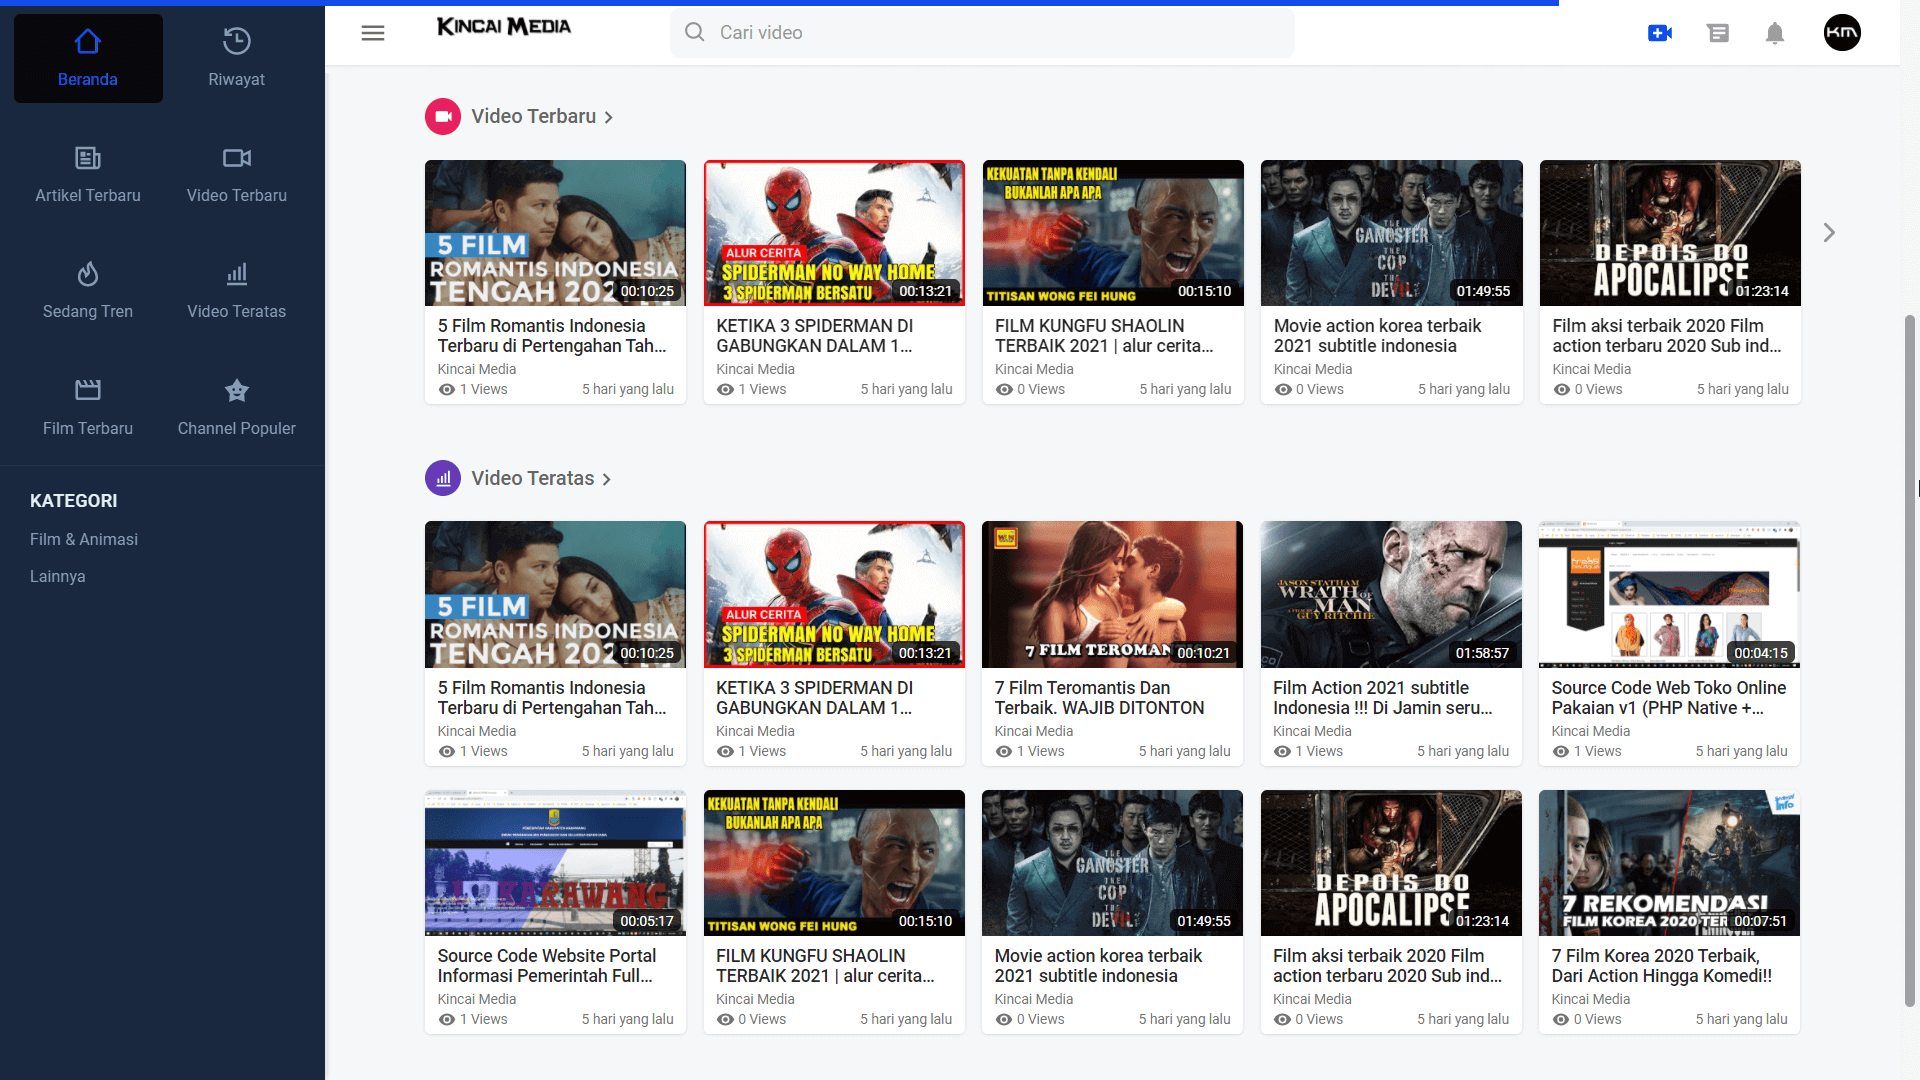The image size is (1920, 1080).
Task: Advance the carousel with the right arrow
Action: tap(1829, 232)
